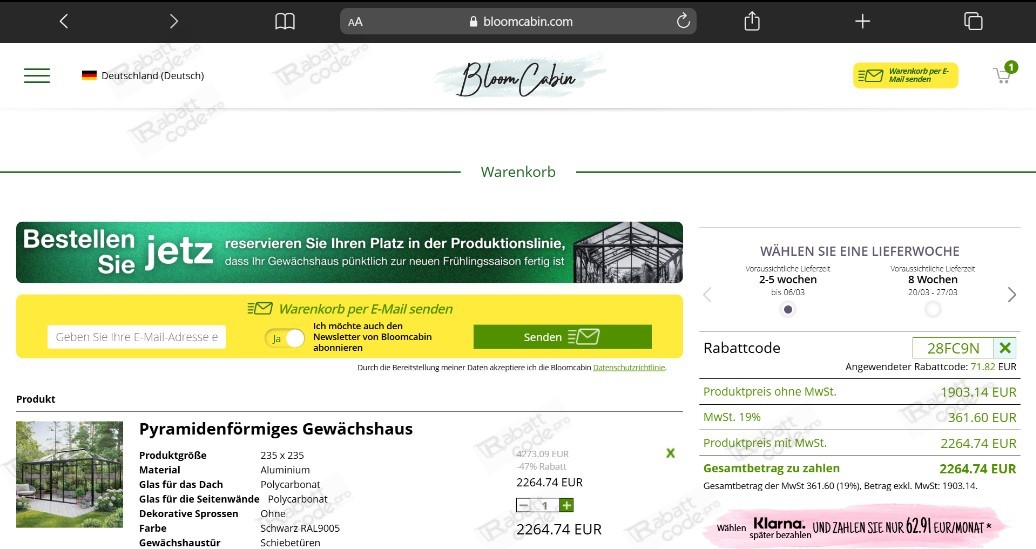Show previous delivery week with left arrow
This screenshot has height=549, width=1036.
click(x=708, y=295)
